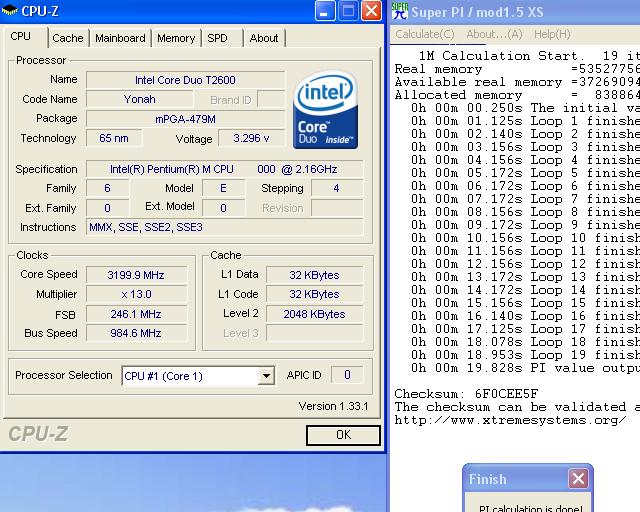Close the CPU-Z window

[x=371, y=11]
